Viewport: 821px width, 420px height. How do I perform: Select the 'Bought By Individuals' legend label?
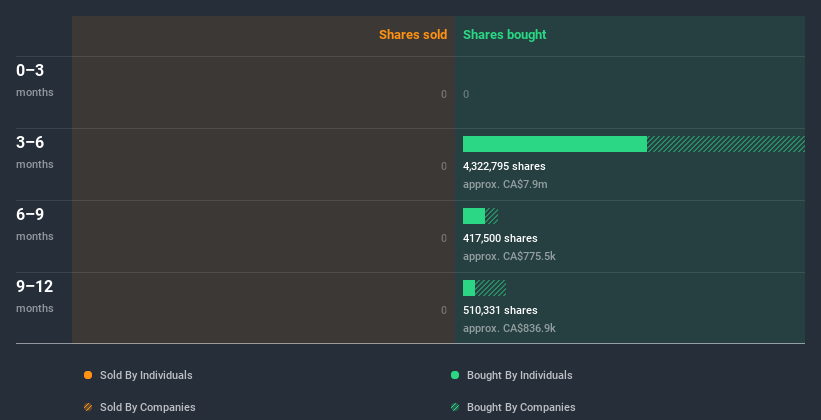[x=519, y=375]
